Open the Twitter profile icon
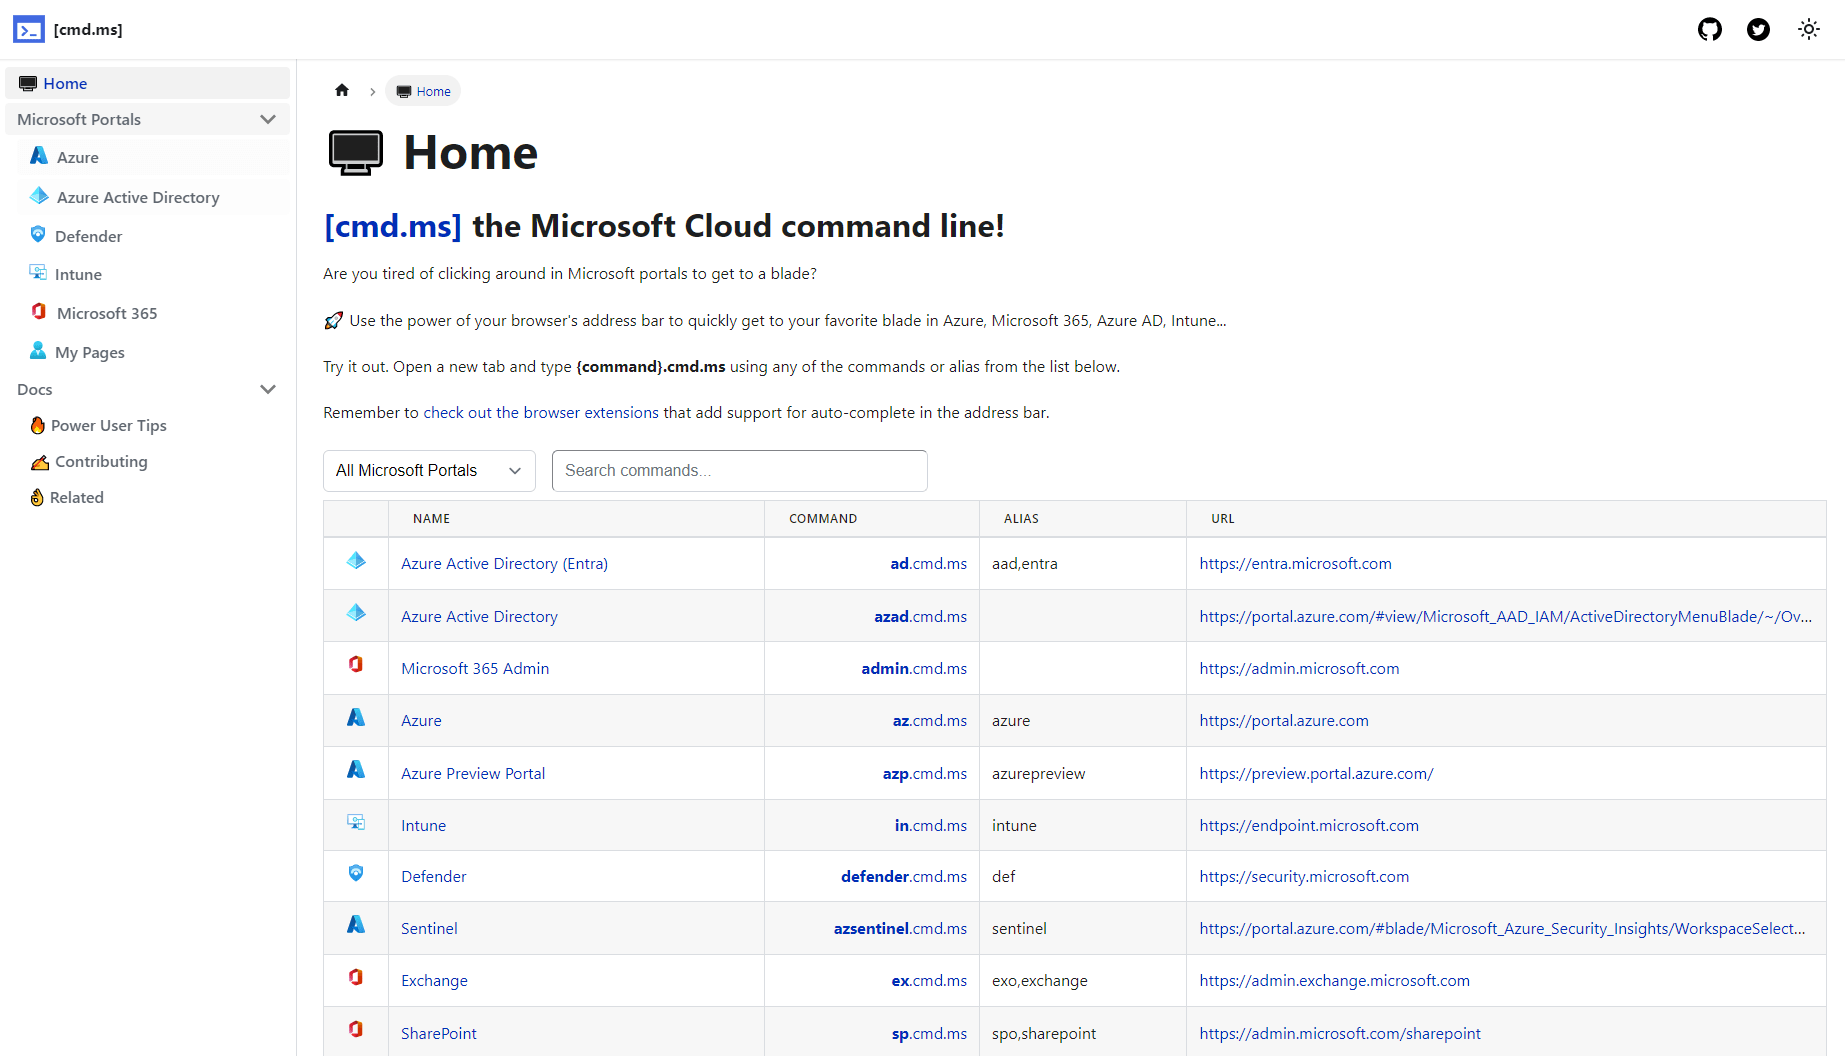1845x1056 pixels. (x=1758, y=30)
